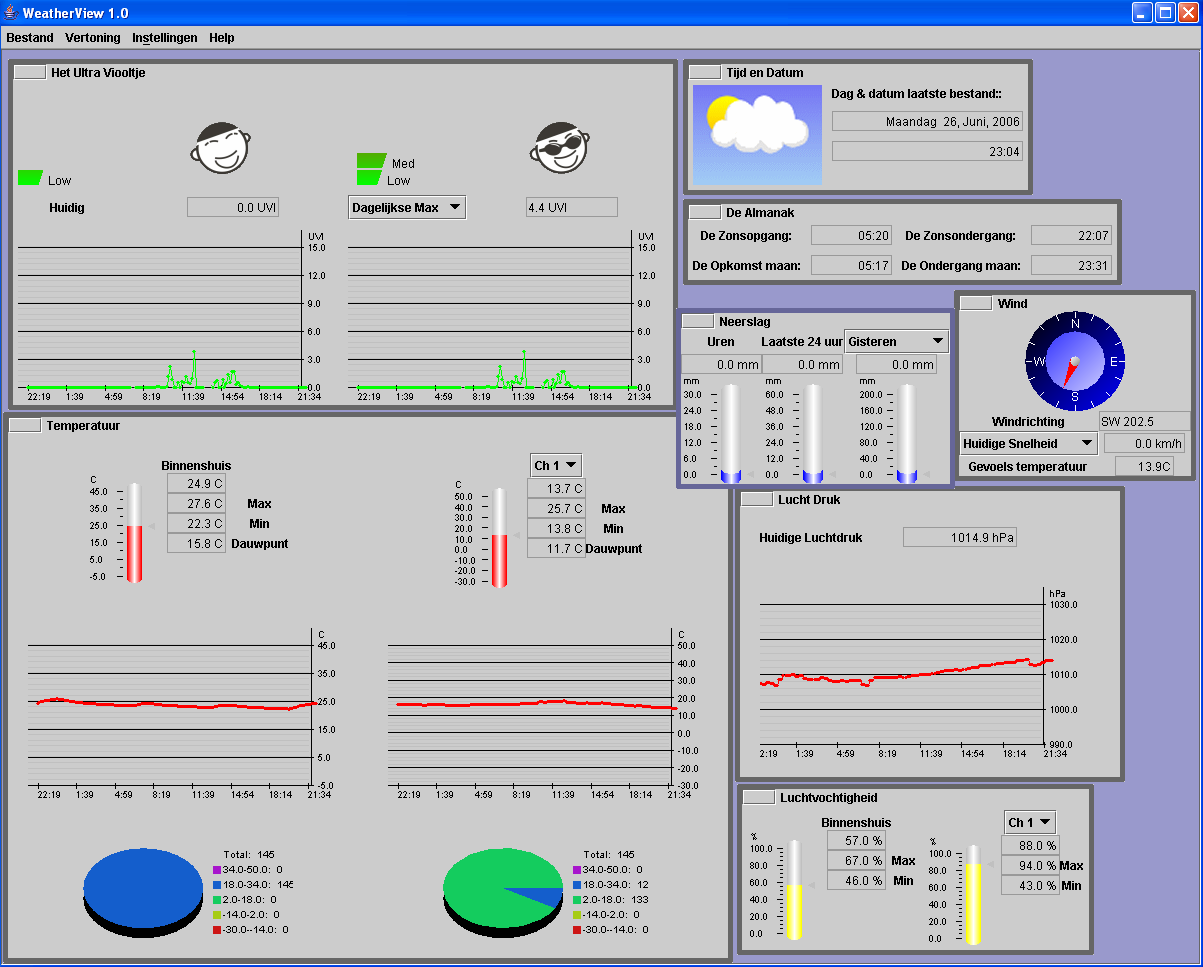Click the green outdoor temperature pie chart
The width and height of the screenshot is (1203, 967).
click(503, 892)
